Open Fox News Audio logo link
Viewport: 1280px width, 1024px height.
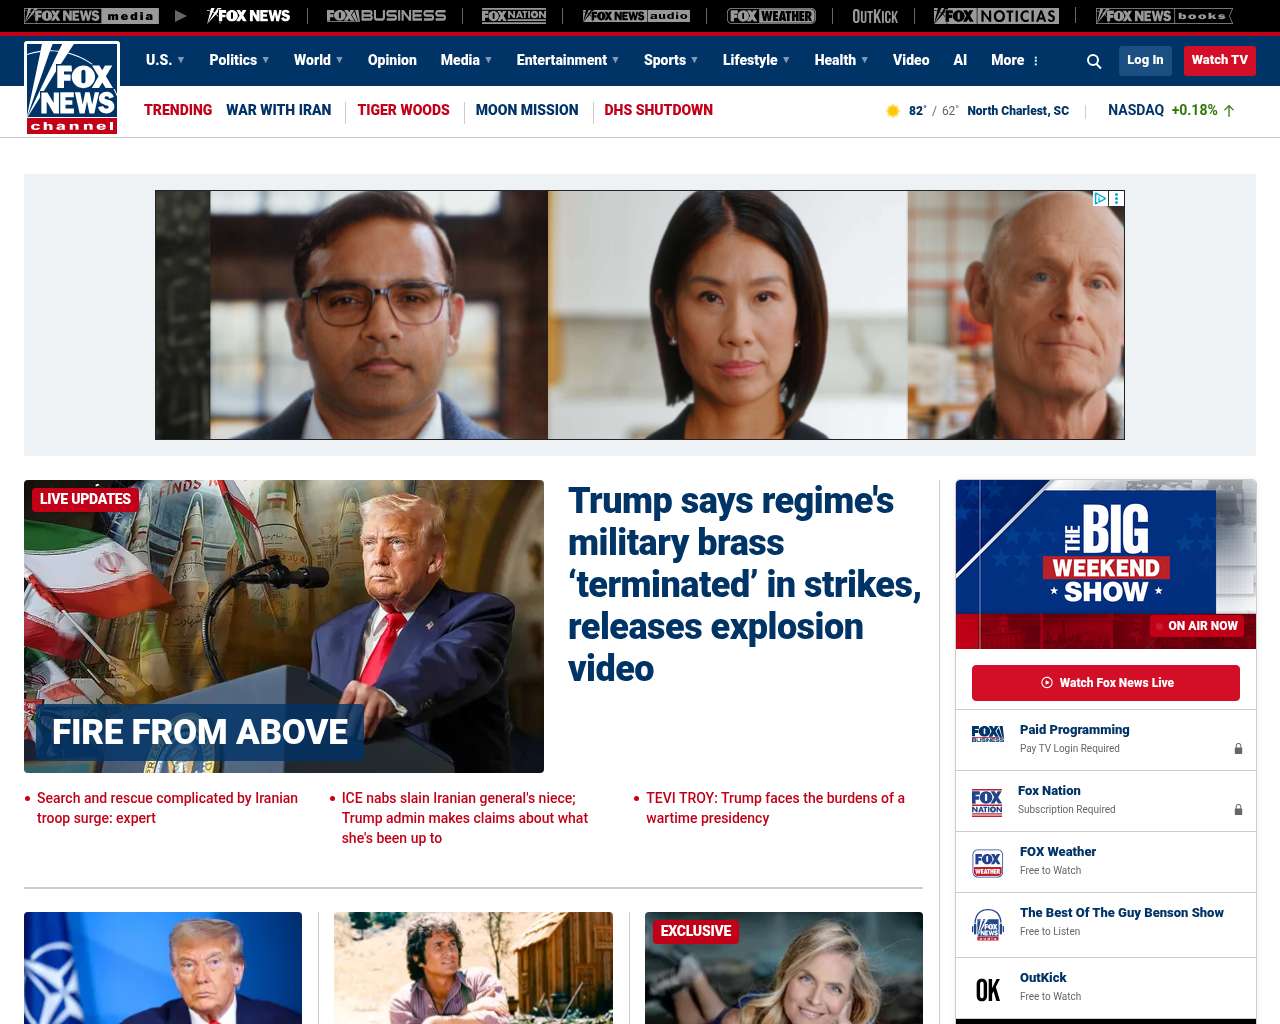point(636,16)
